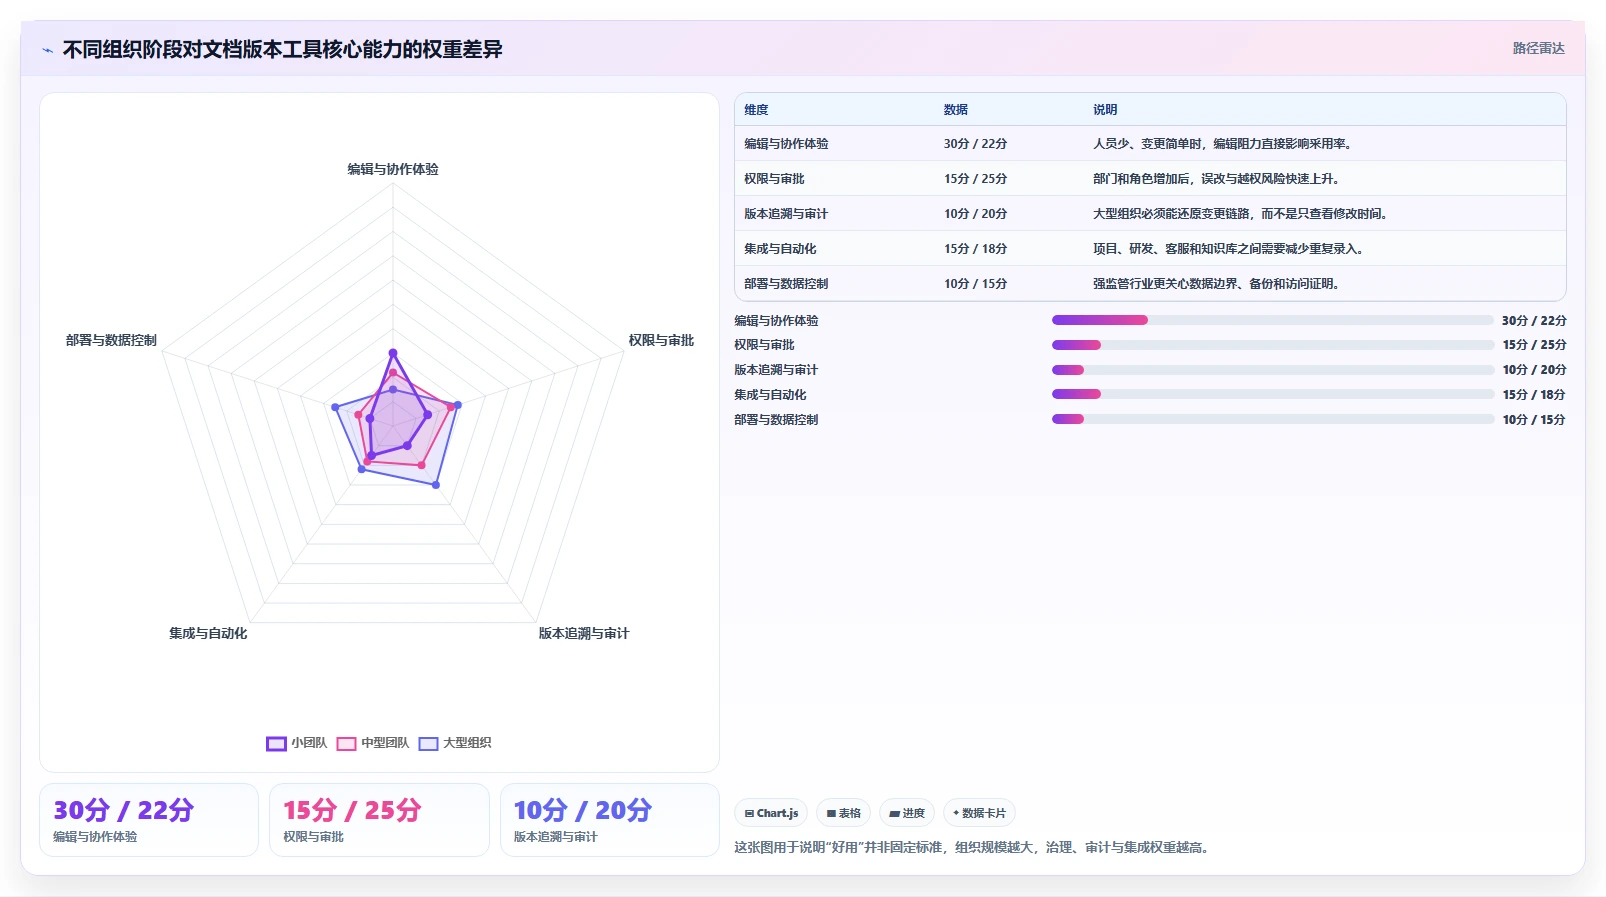Image resolution: width=1606 pixels, height=897 pixels.
Task: Click the 版本追溯与审计 progress row label
Action: pos(776,370)
